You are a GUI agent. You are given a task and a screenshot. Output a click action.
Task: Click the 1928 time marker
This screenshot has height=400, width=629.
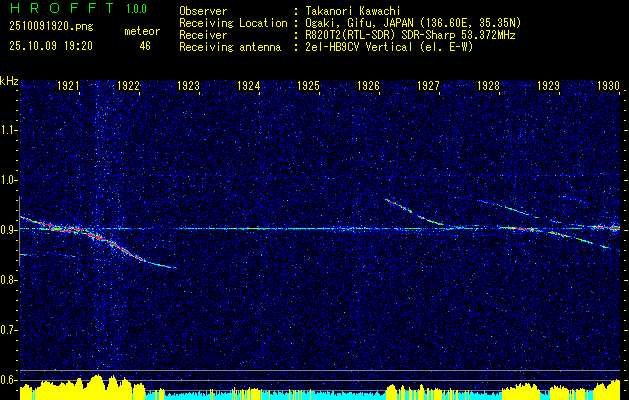point(489,85)
